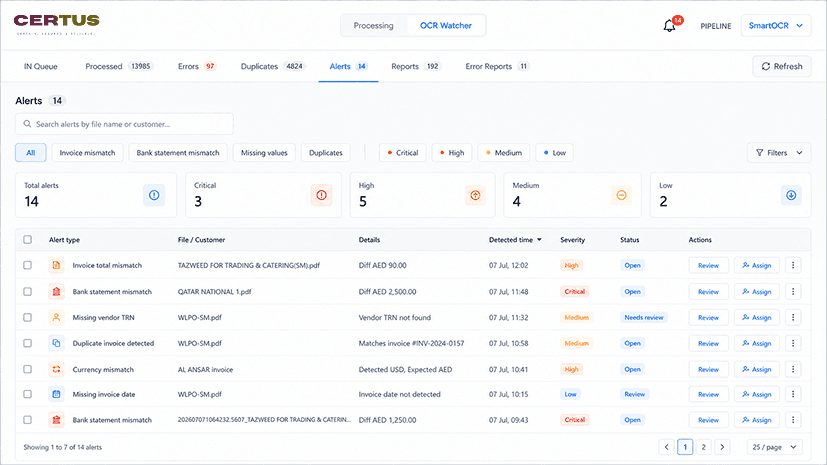Viewport: 827px width, 465px height.
Task: Click the High card up-arrow icon
Action: point(475,195)
